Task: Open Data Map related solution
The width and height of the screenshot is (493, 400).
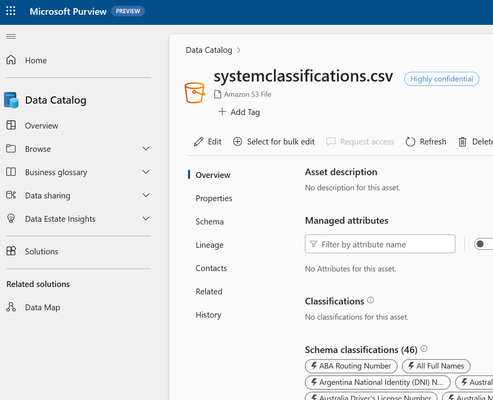Action: pos(42,307)
